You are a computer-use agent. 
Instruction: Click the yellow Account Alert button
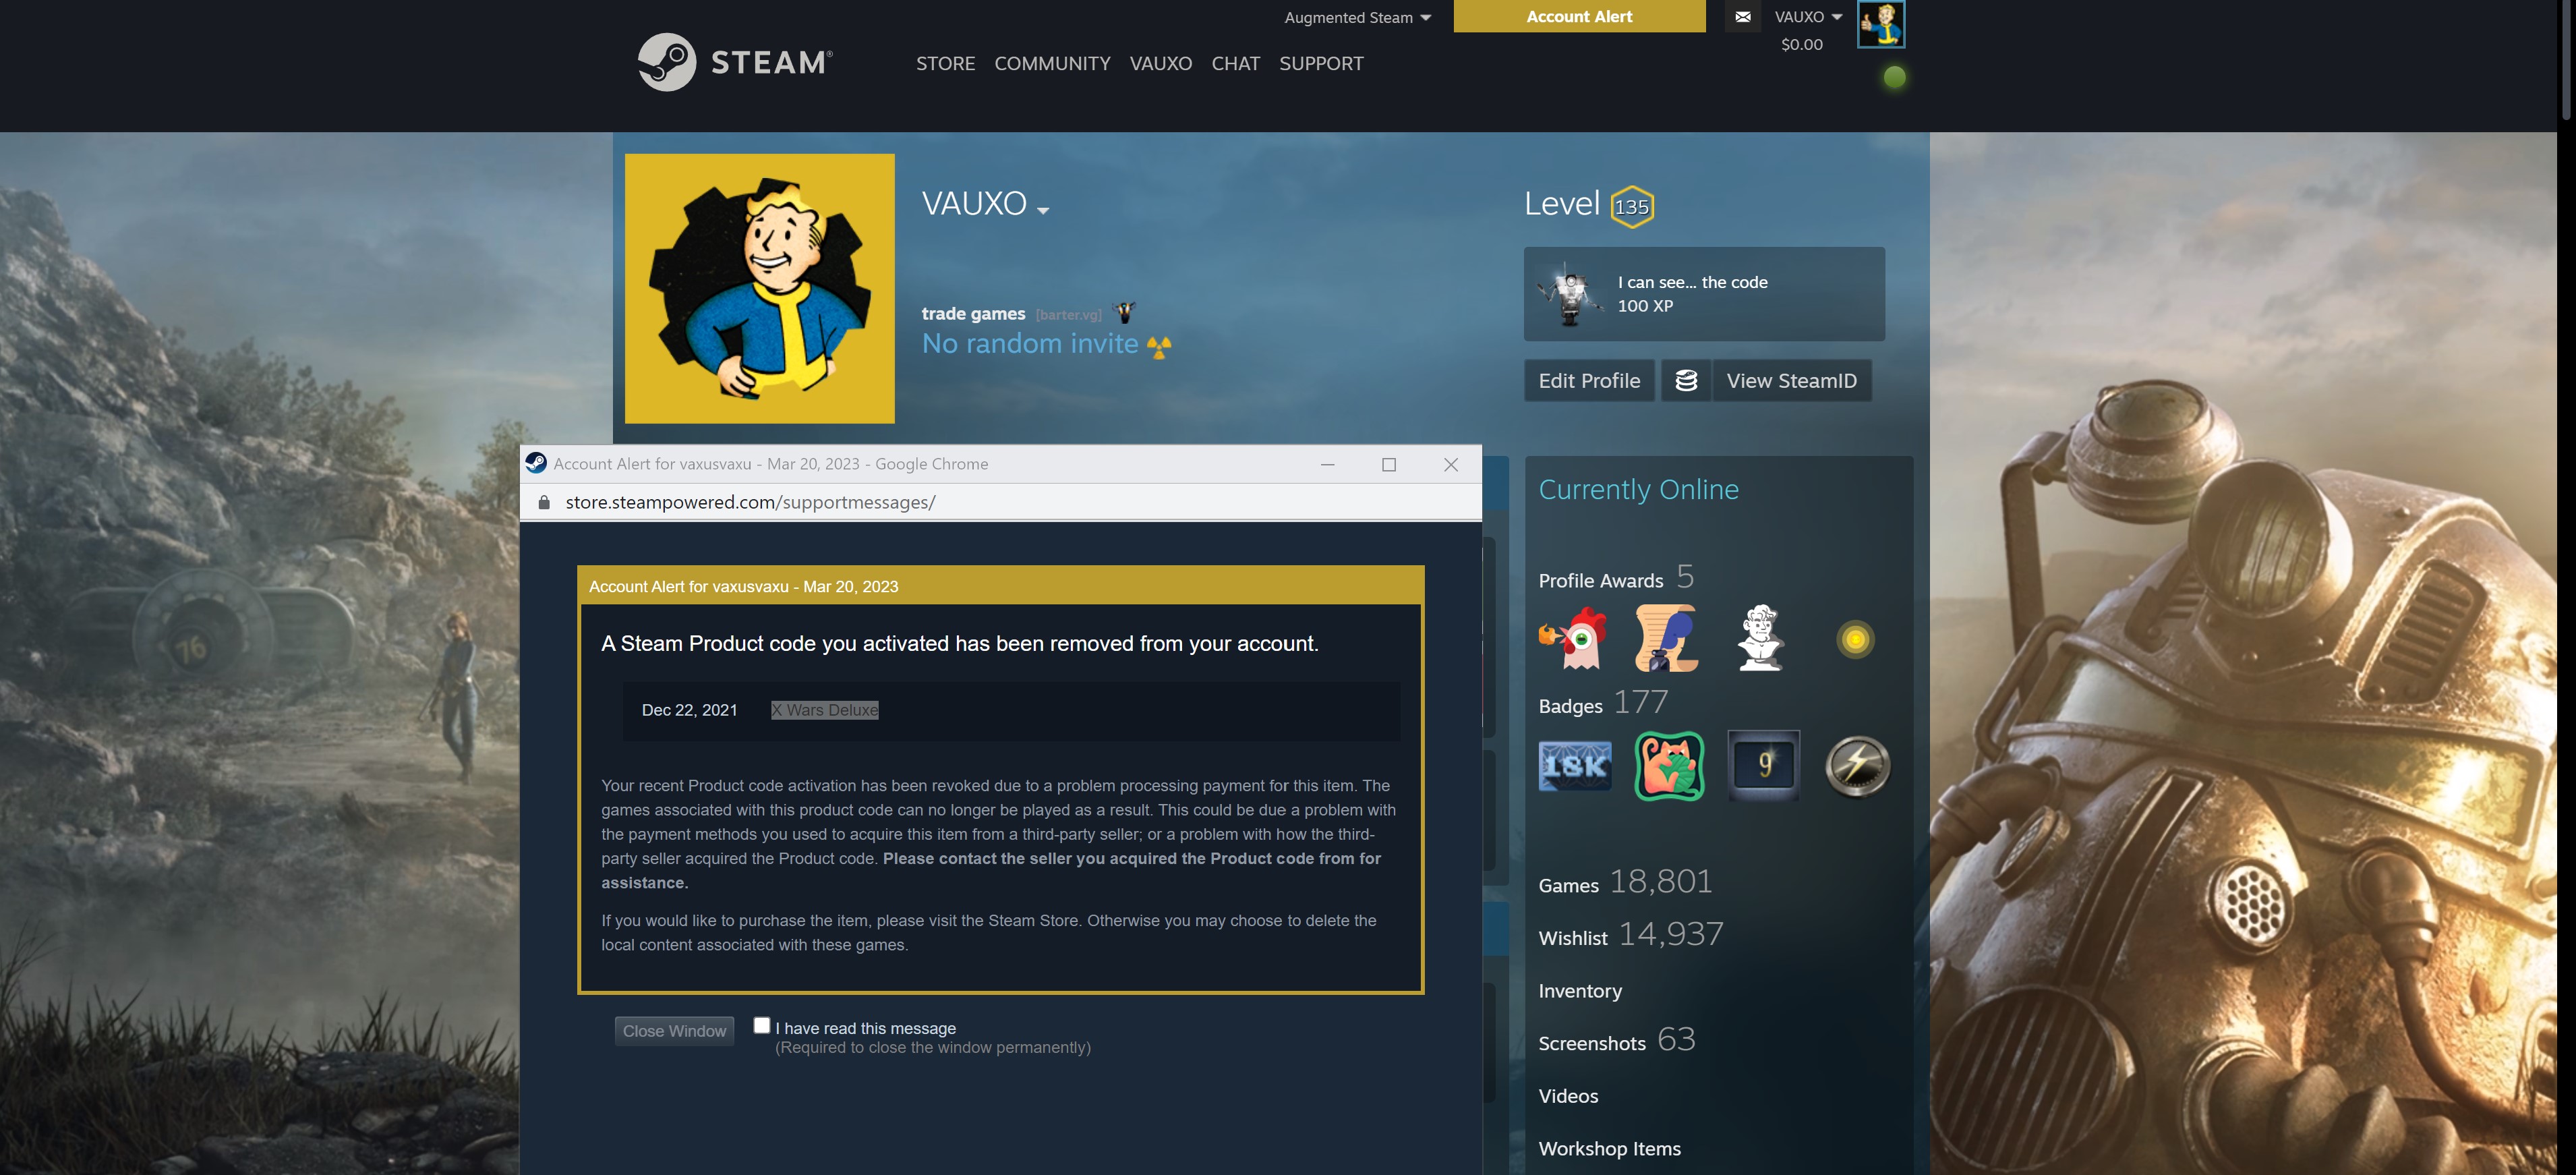(x=1579, y=16)
